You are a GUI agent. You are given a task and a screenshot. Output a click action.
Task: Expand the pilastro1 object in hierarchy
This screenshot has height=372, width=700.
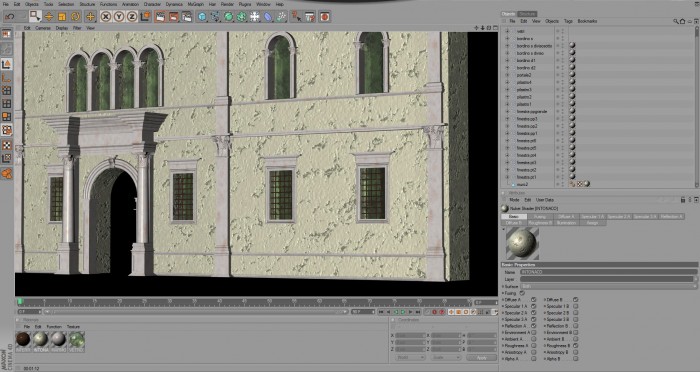pyautogui.click(x=507, y=104)
